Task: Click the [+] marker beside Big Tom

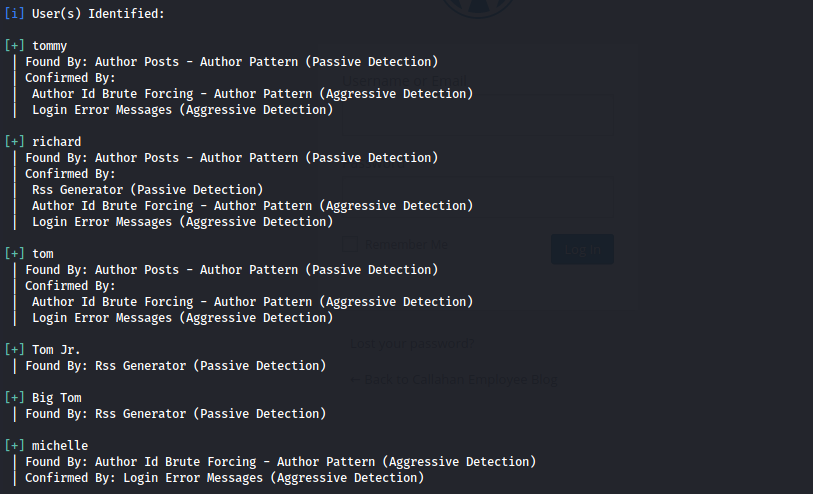Action: point(14,398)
